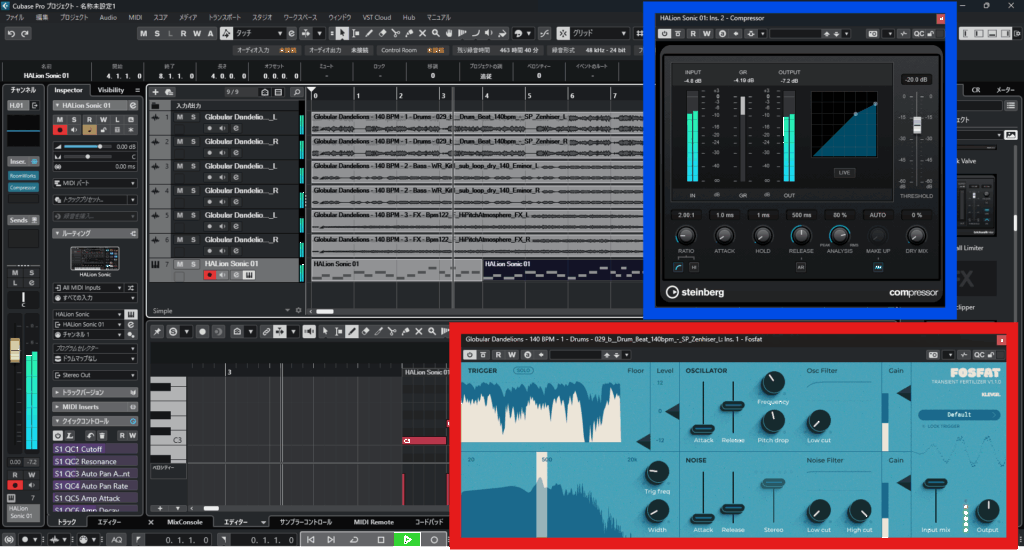Click the S1 QC1 Cutoff quick control slot
The image size is (1024, 550).
[x=95, y=449]
